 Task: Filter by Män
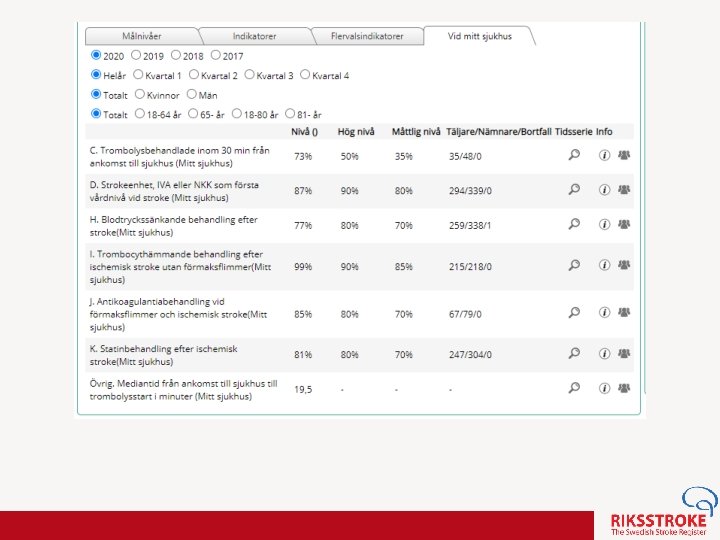point(192,94)
